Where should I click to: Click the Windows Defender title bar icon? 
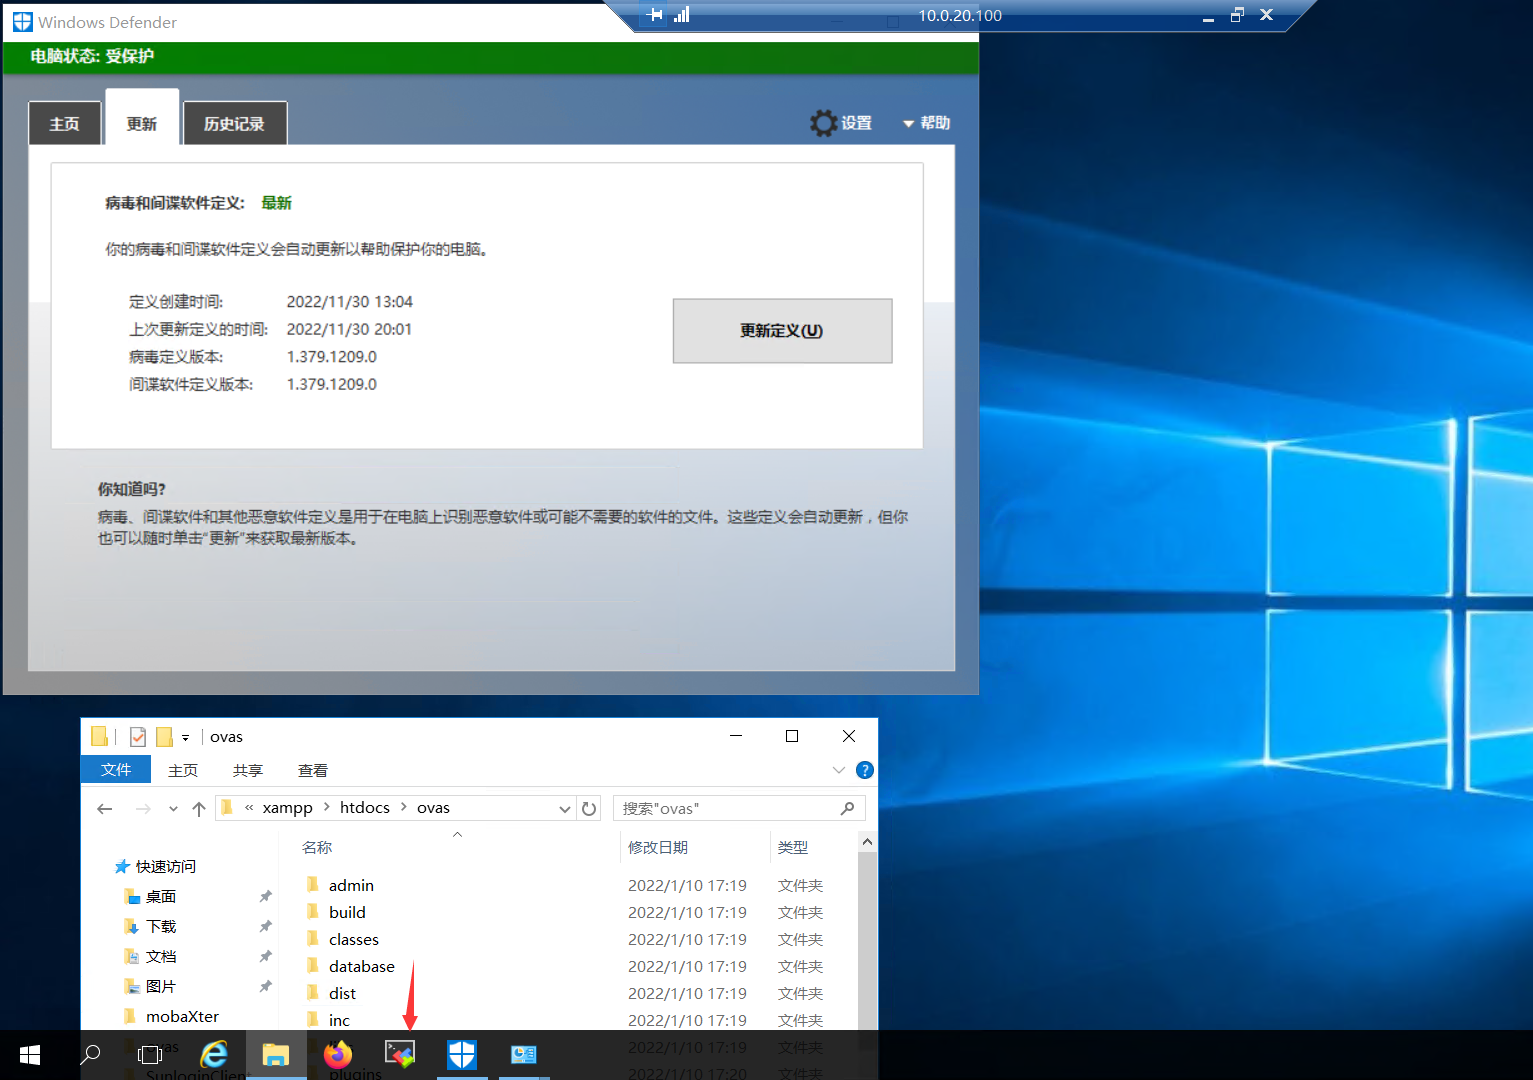click(x=22, y=22)
